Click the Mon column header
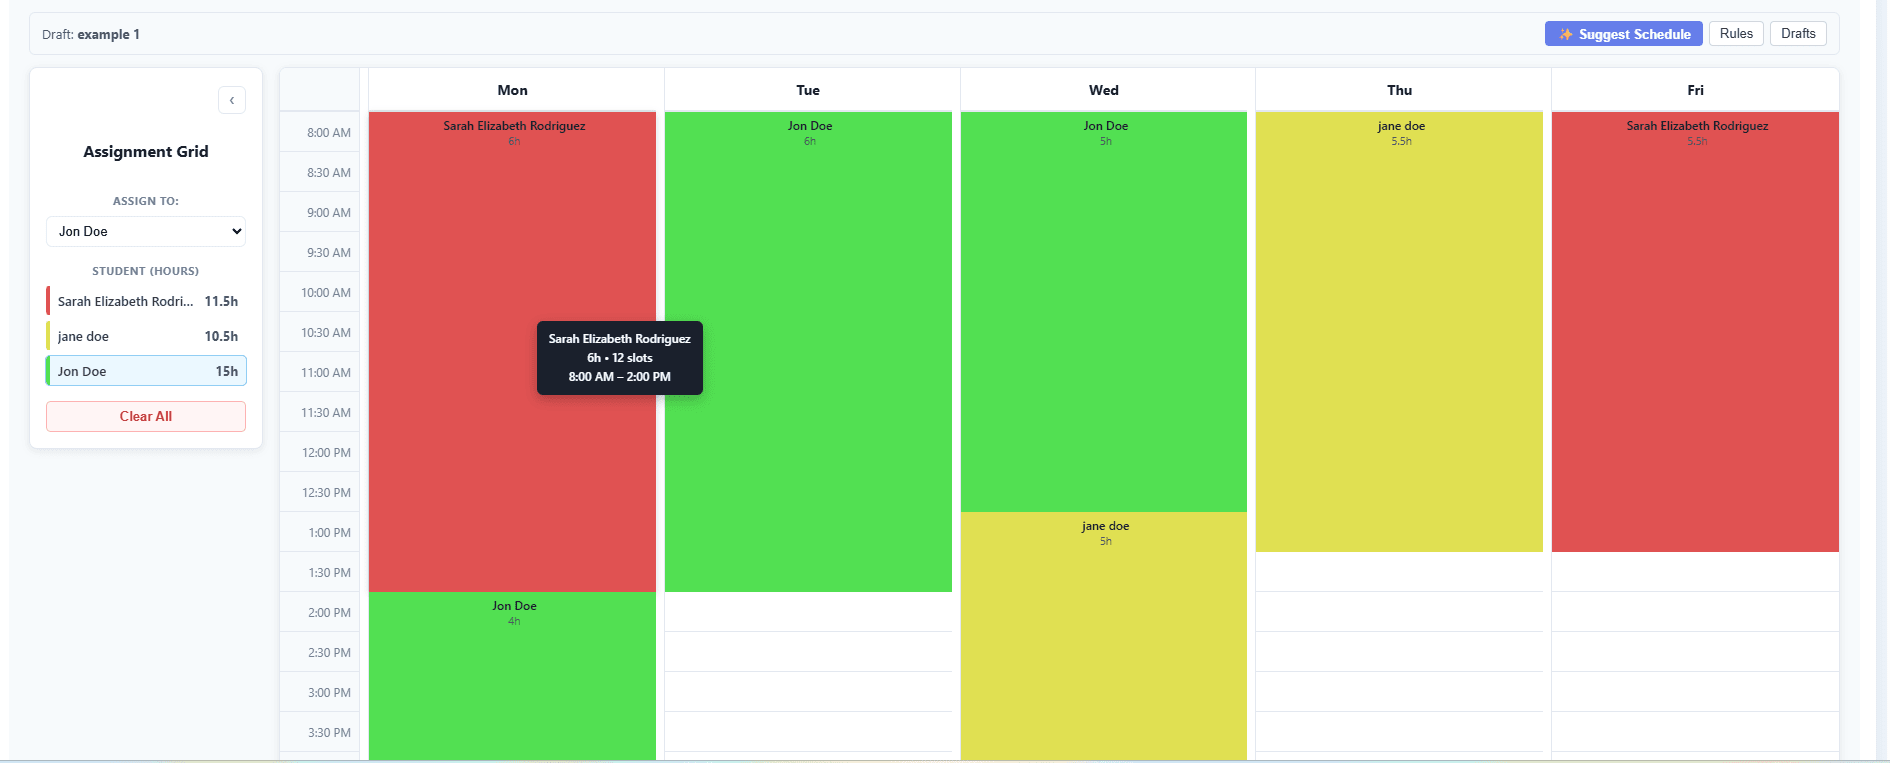Screen dimensions: 1890x763 point(512,90)
